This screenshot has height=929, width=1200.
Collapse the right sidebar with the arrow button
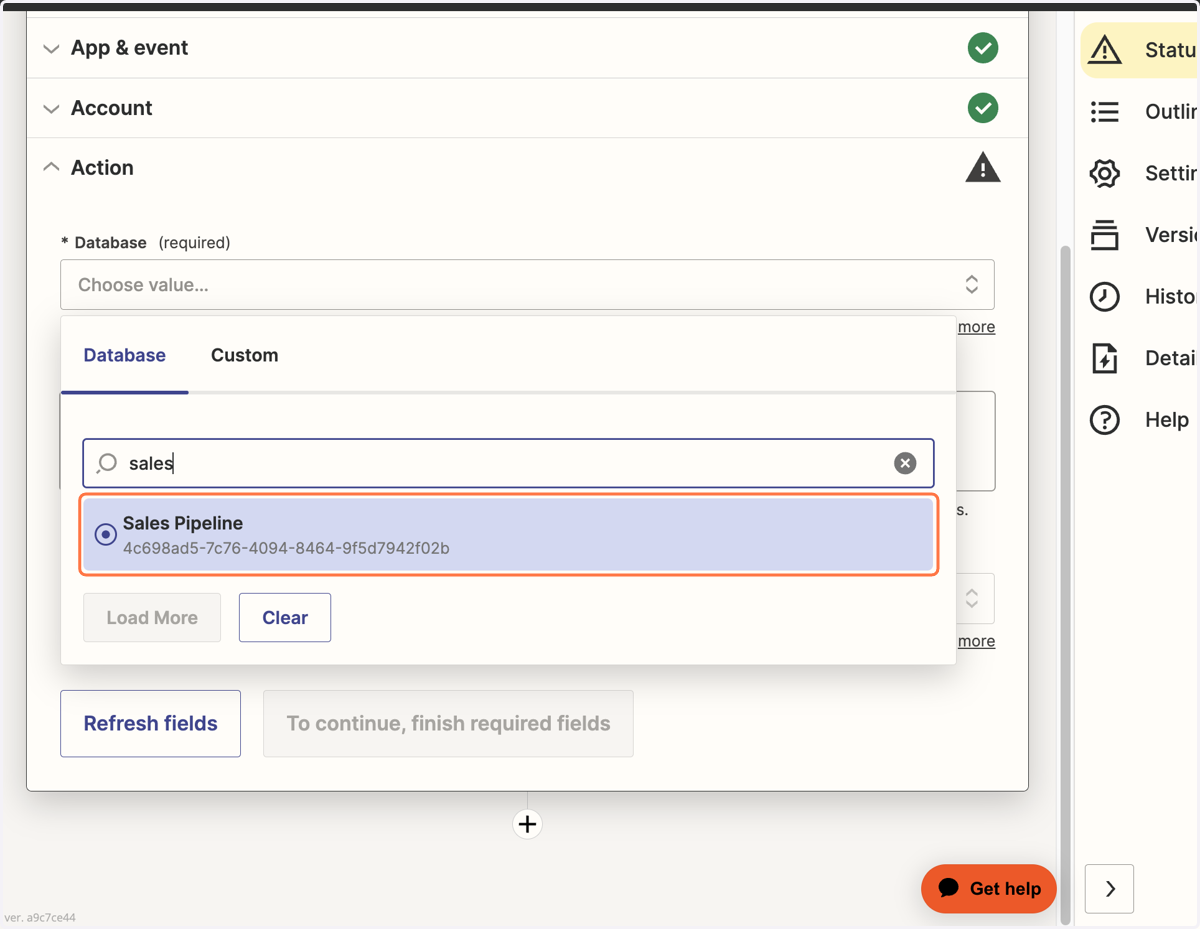pos(1110,889)
